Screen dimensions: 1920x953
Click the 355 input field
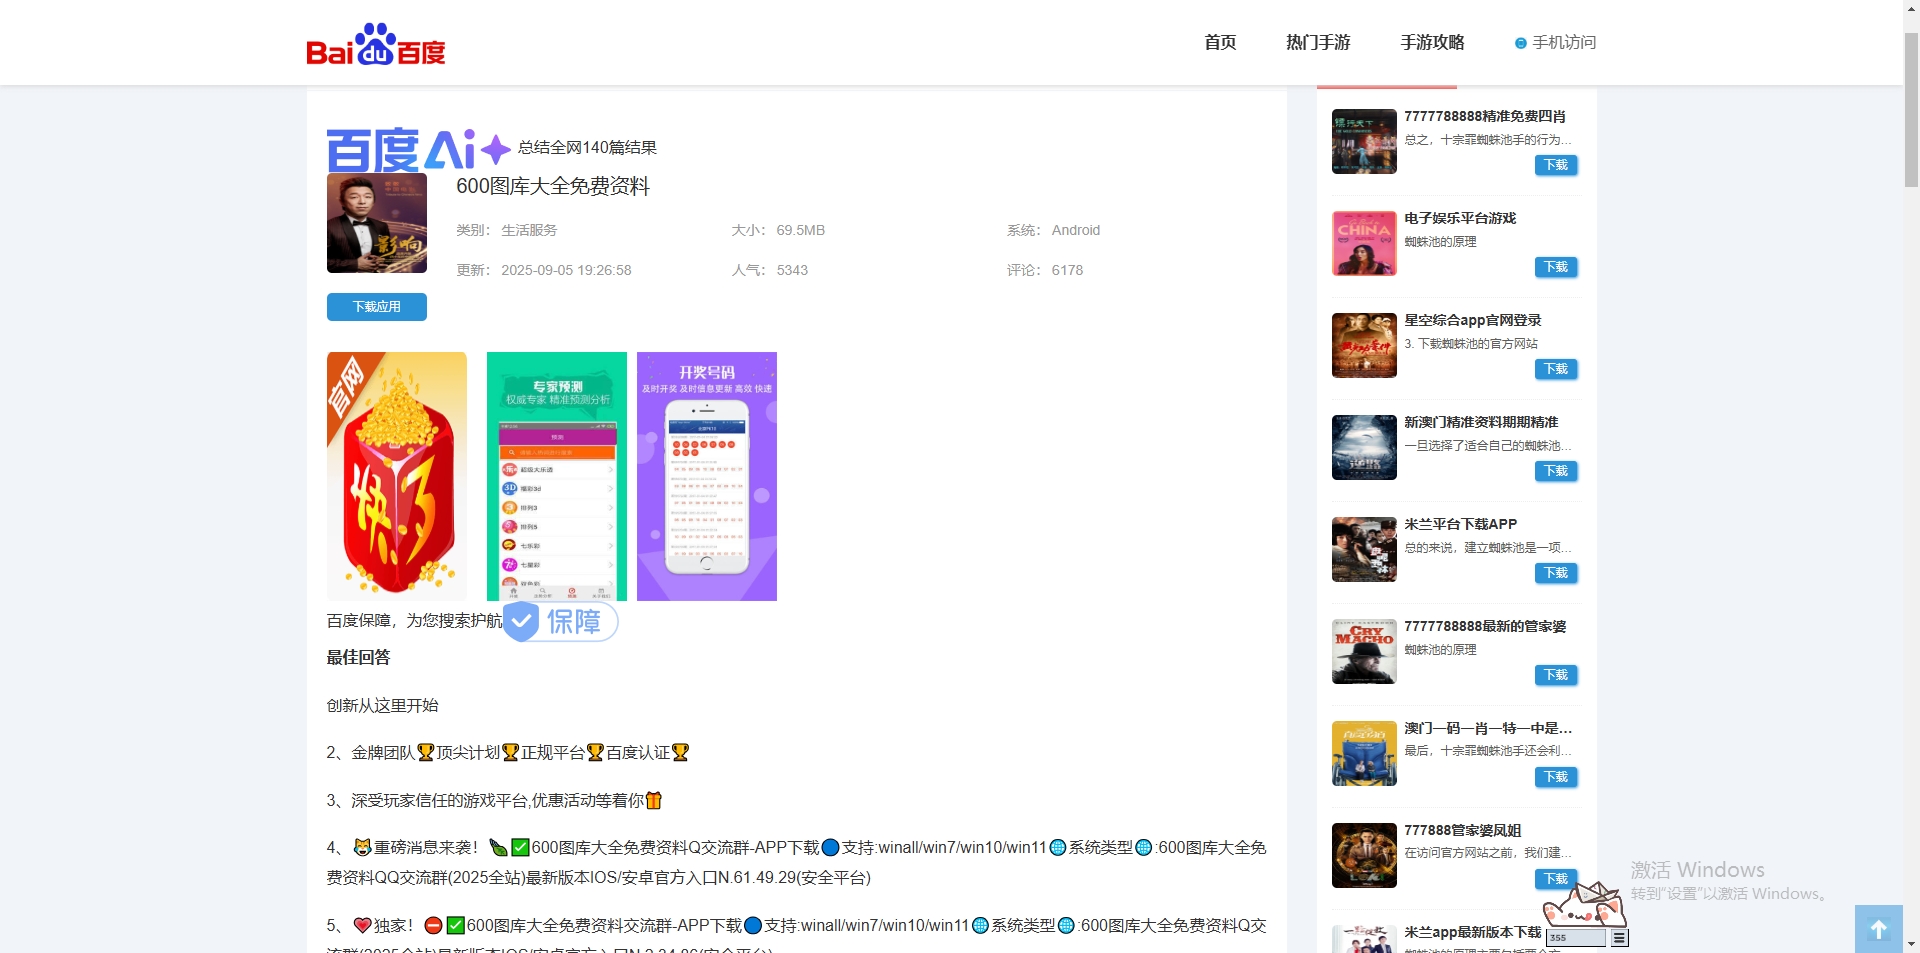[x=1578, y=938]
